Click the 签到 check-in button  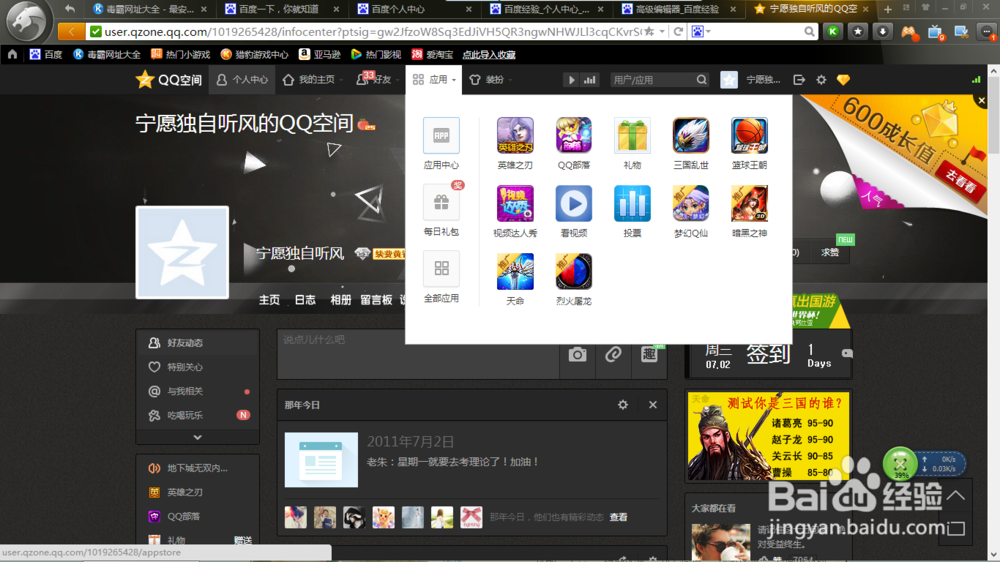click(x=768, y=353)
